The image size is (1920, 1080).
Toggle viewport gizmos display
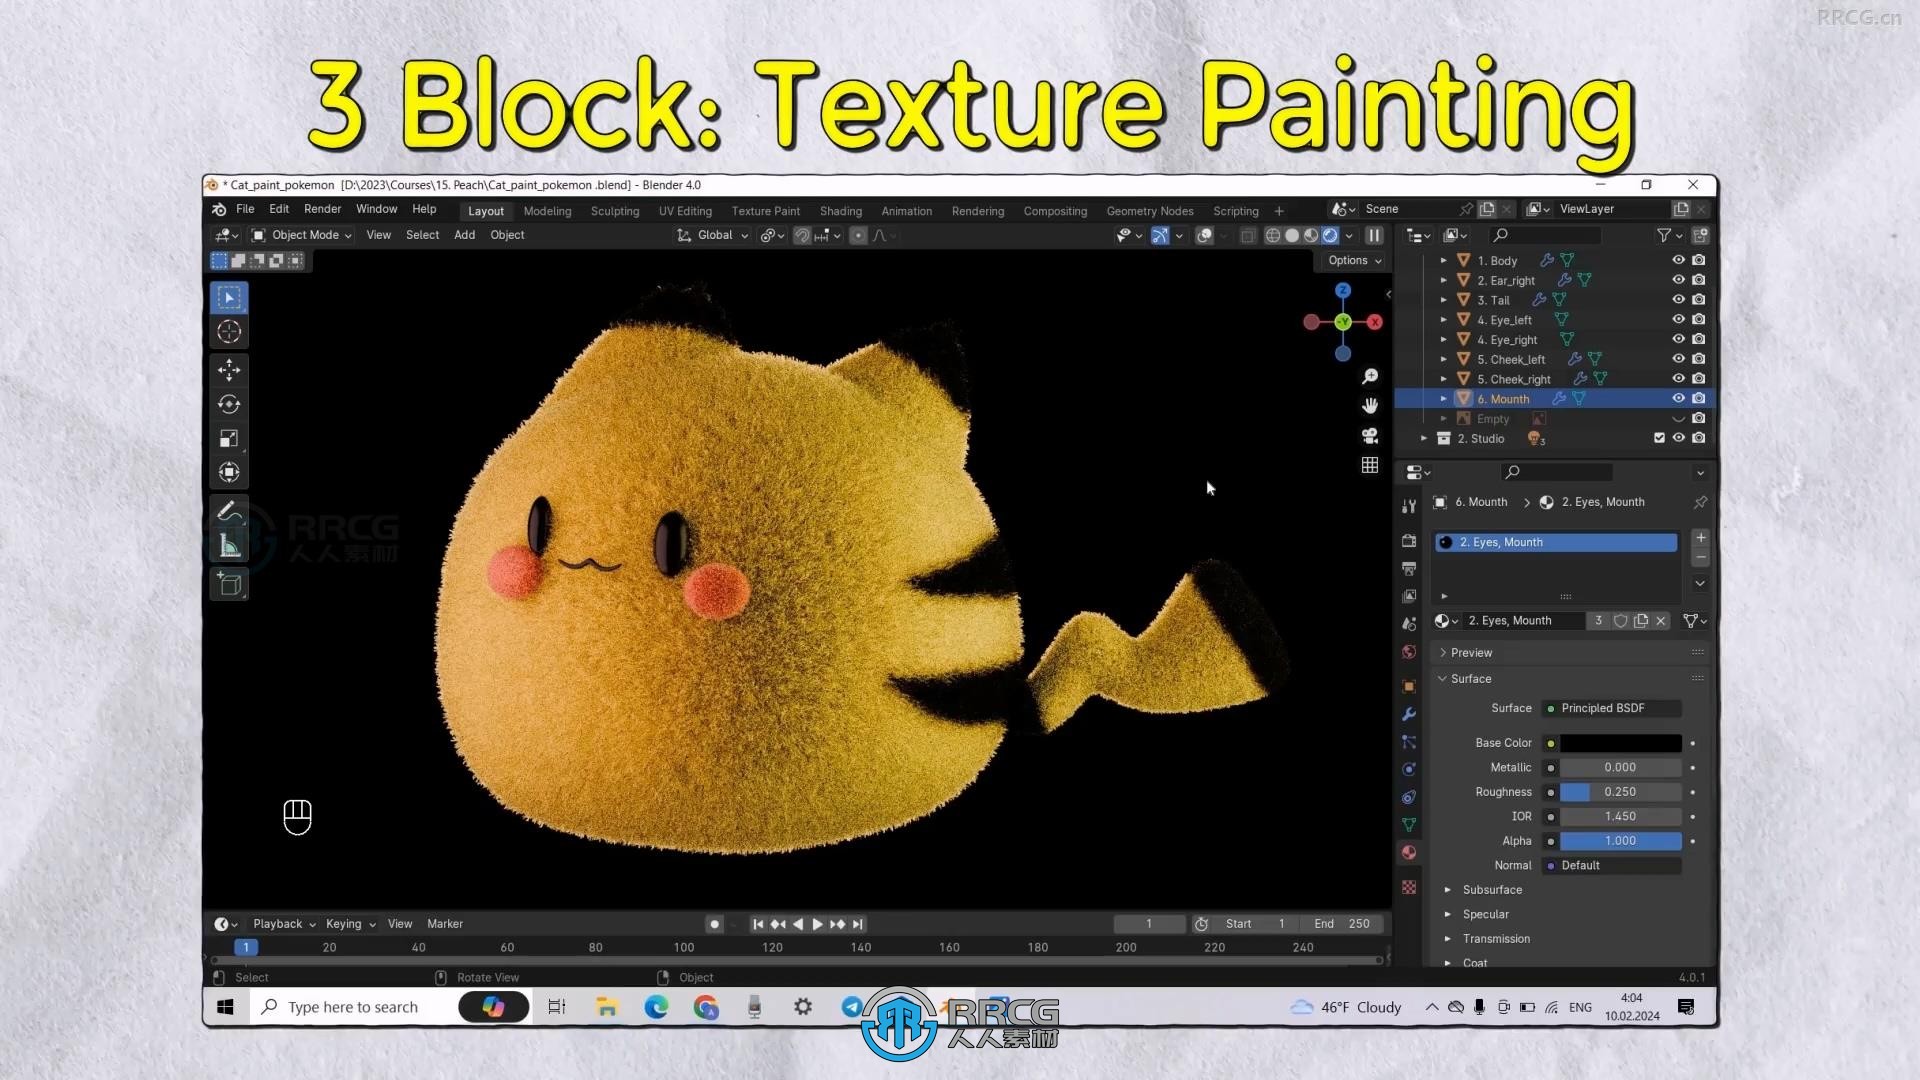1160,235
